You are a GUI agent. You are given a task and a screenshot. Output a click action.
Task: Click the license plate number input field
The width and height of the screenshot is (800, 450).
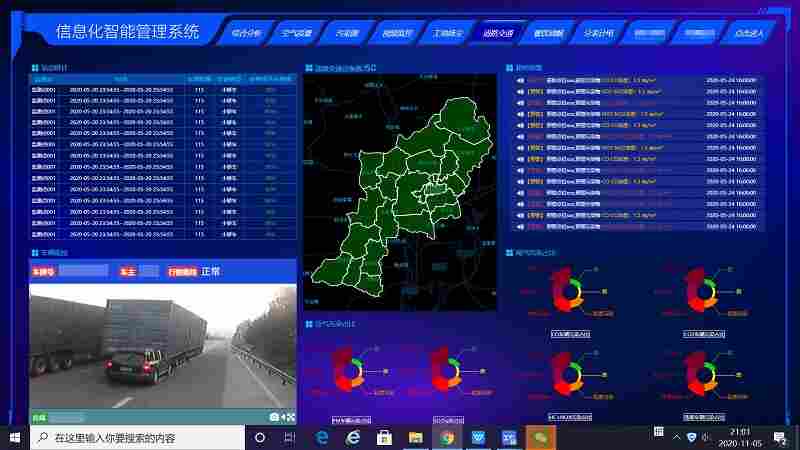(x=83, y=271)
